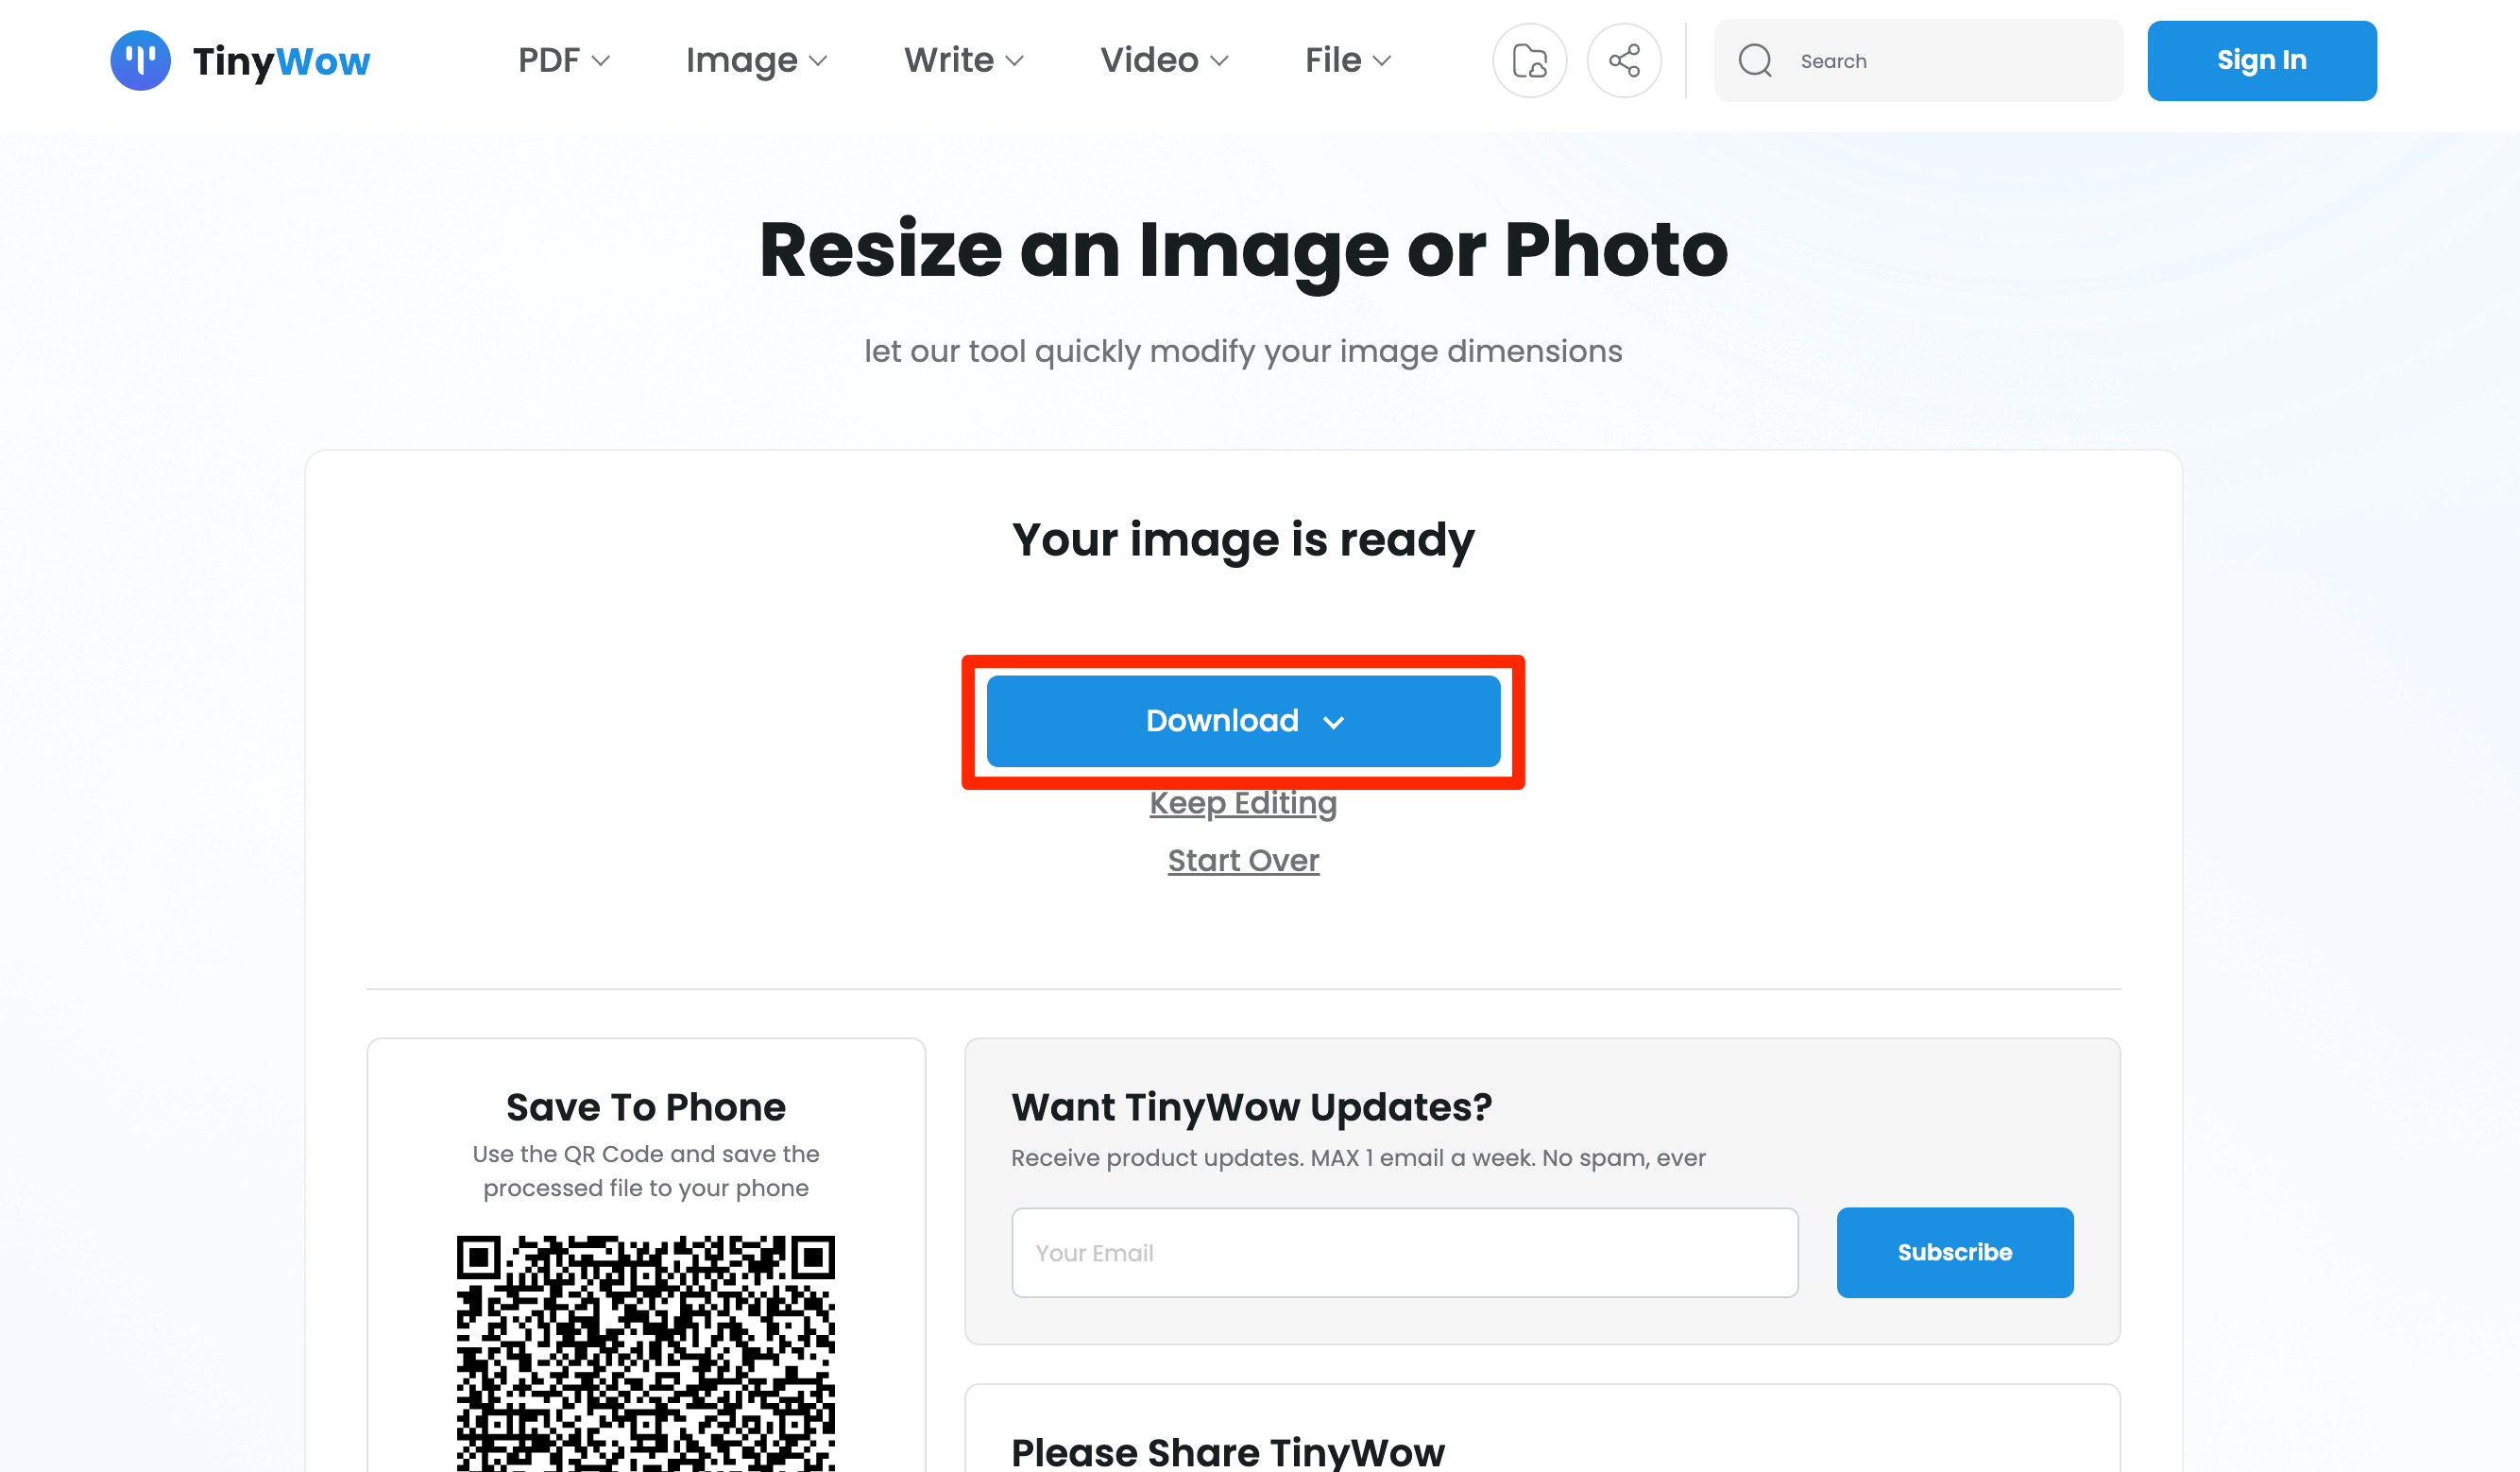Focus the Your Email input field
Image resolution: width=2520 pixels, height=1472 pixels.
point(1404,1252)
